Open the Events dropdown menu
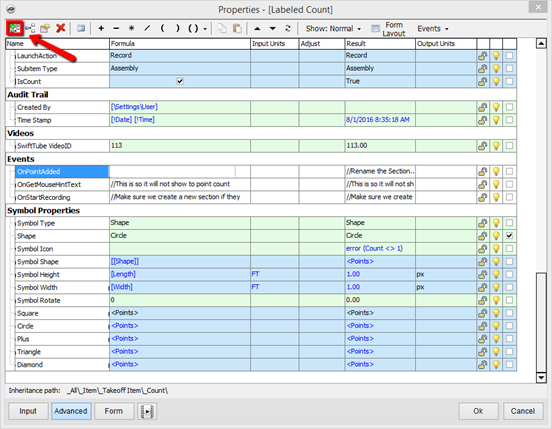The height and width of the screenshot is (429, 552). pos(433,29)
